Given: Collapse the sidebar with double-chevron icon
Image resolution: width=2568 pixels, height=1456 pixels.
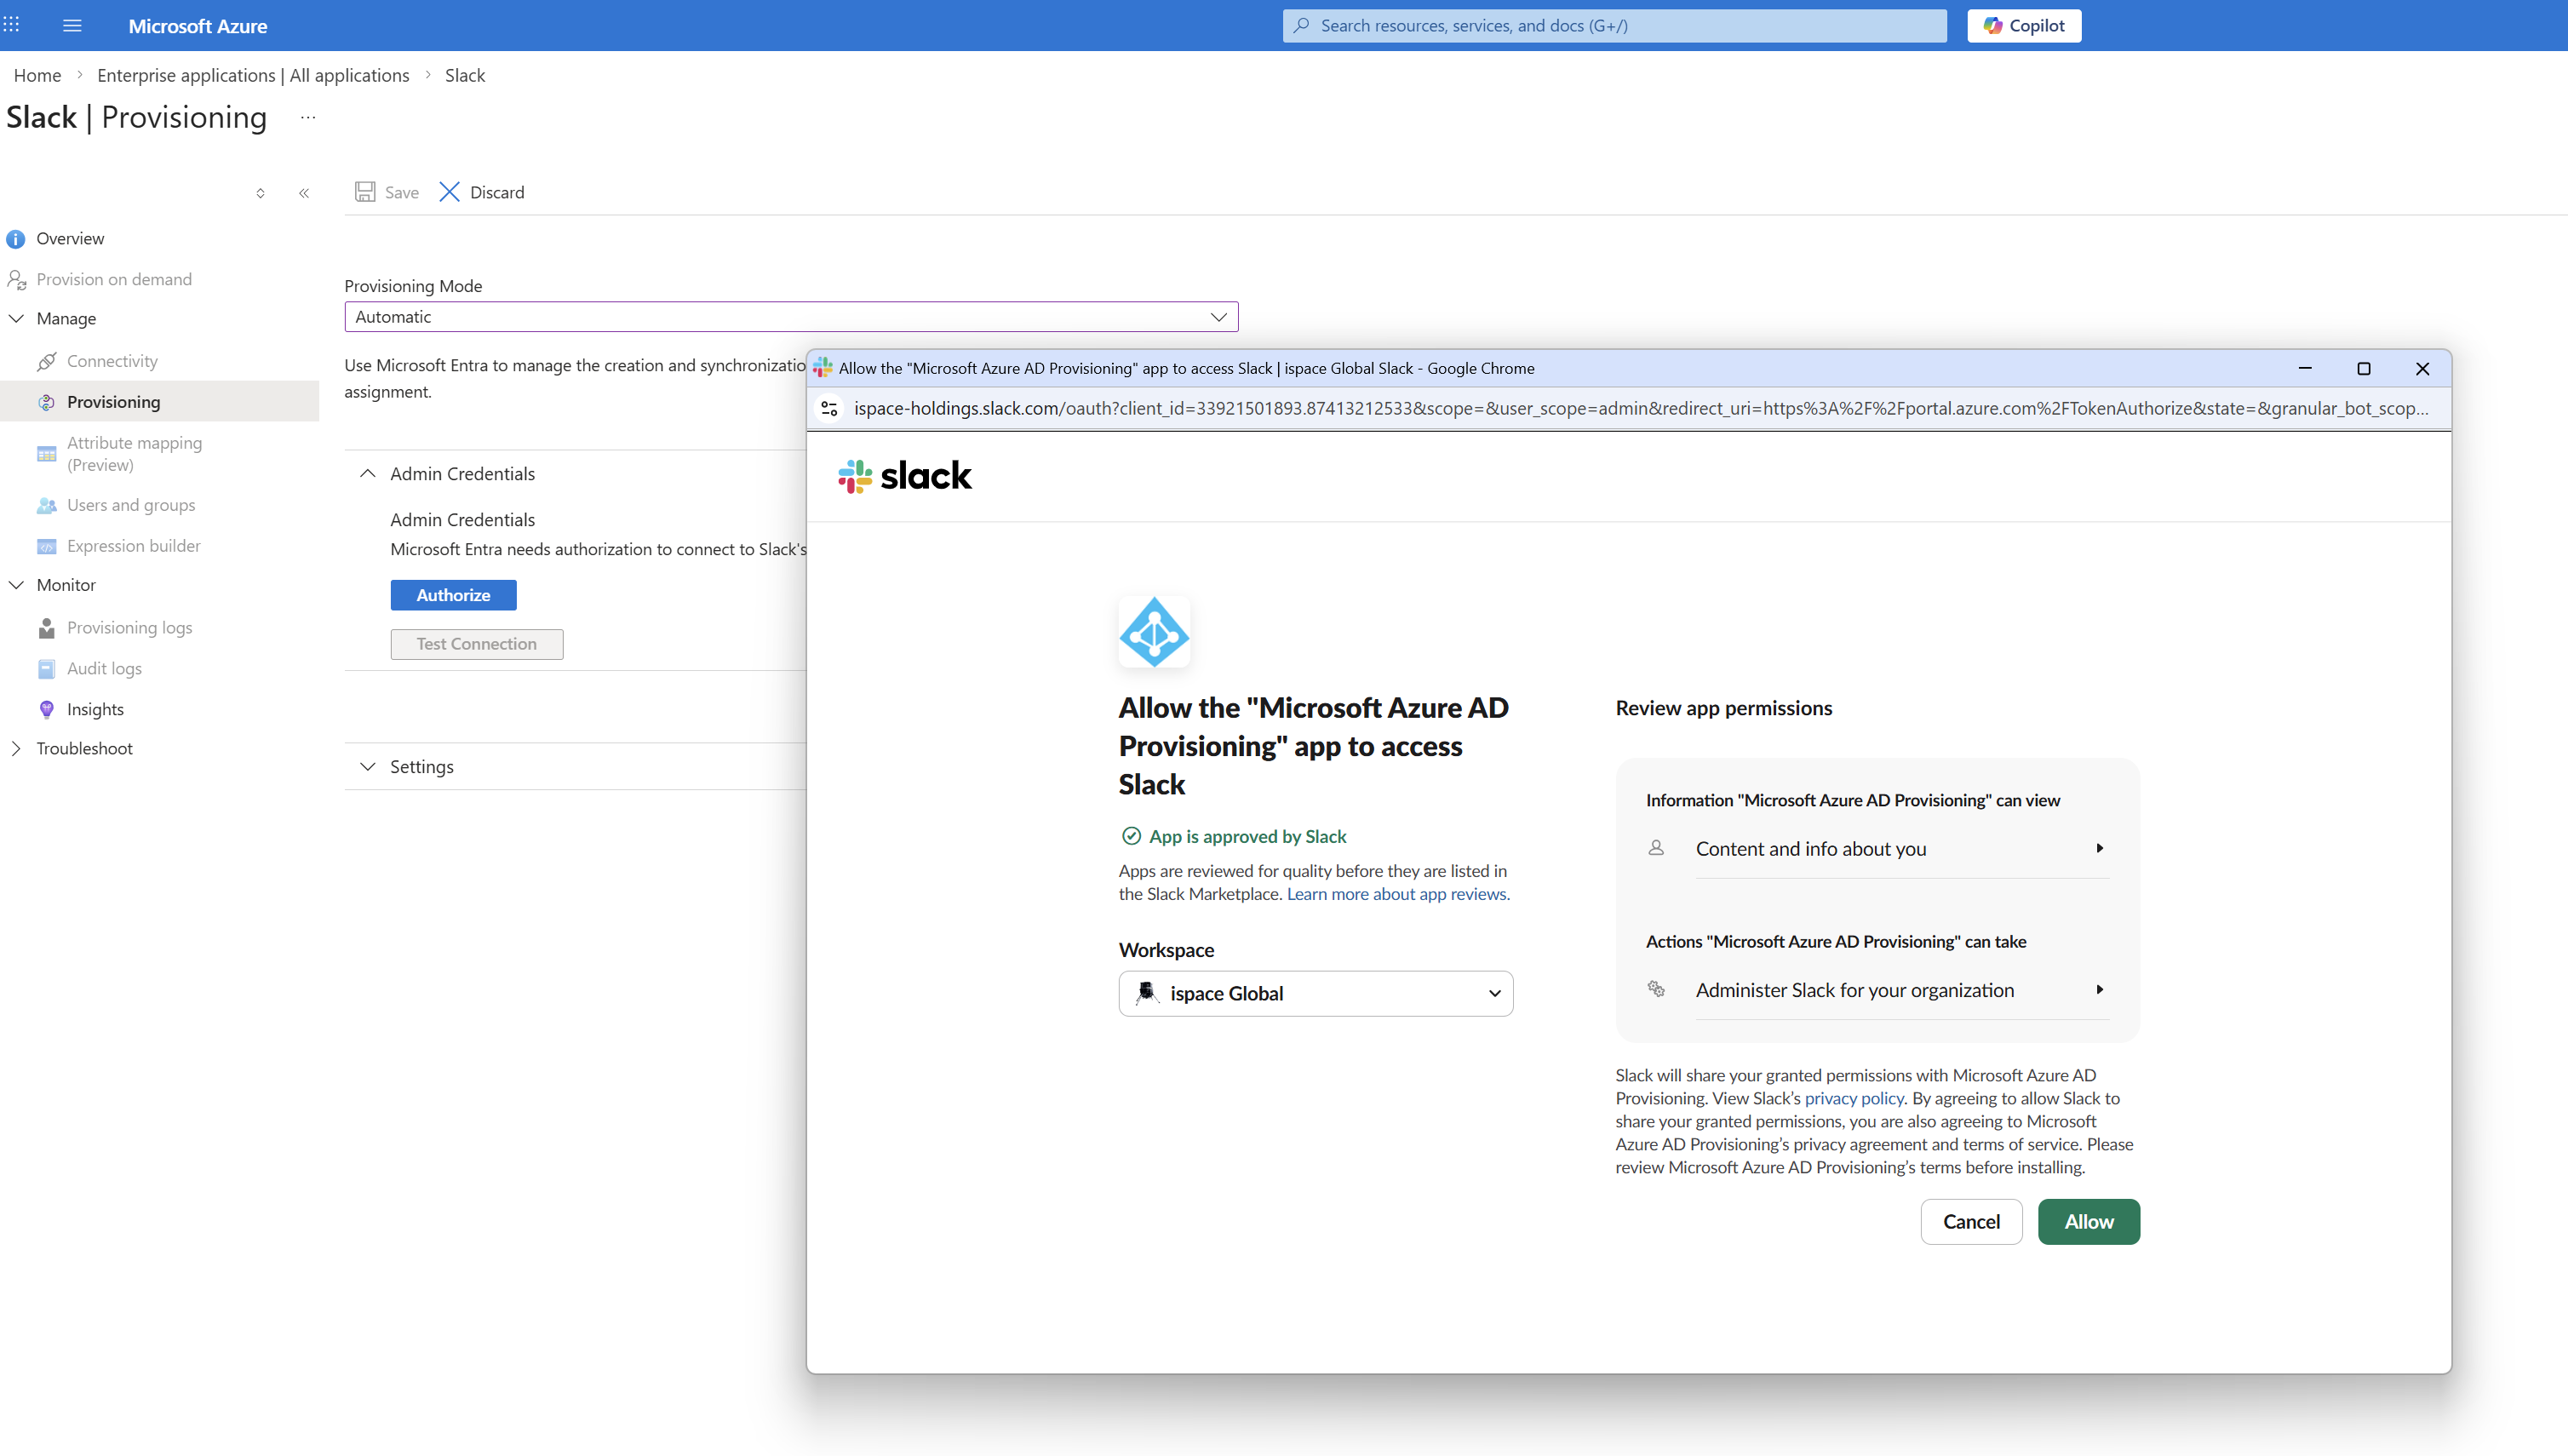Looking at the screenshot, I should click(x=304, y=193).
